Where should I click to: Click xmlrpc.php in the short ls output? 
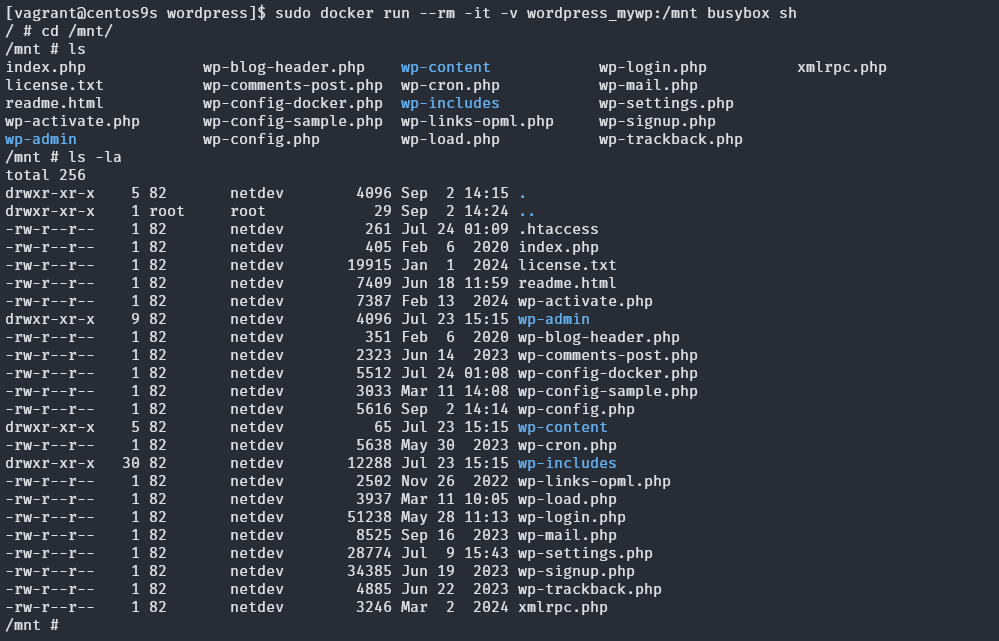(x=841, y=67)
